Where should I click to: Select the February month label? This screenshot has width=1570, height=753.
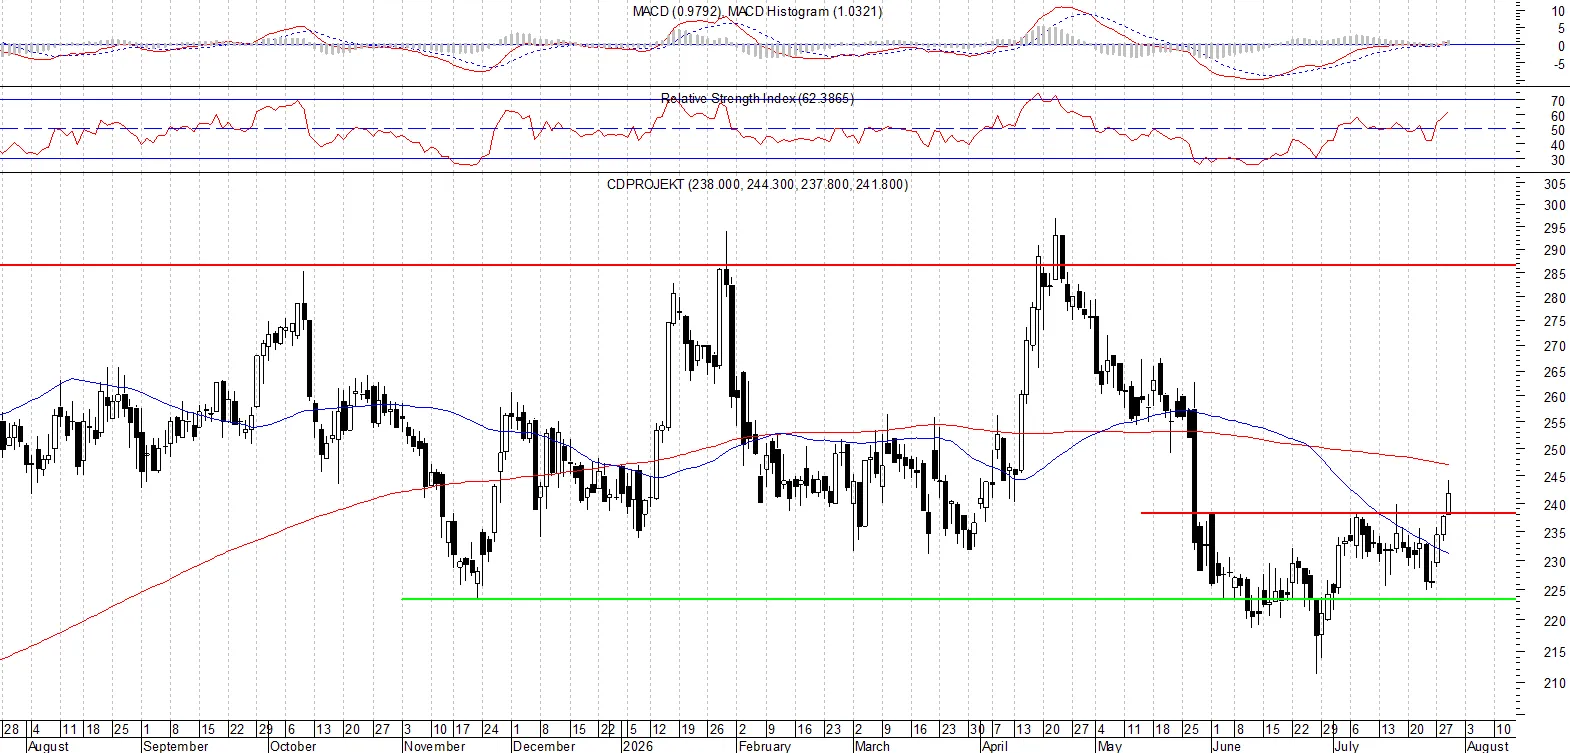point(764,746)
